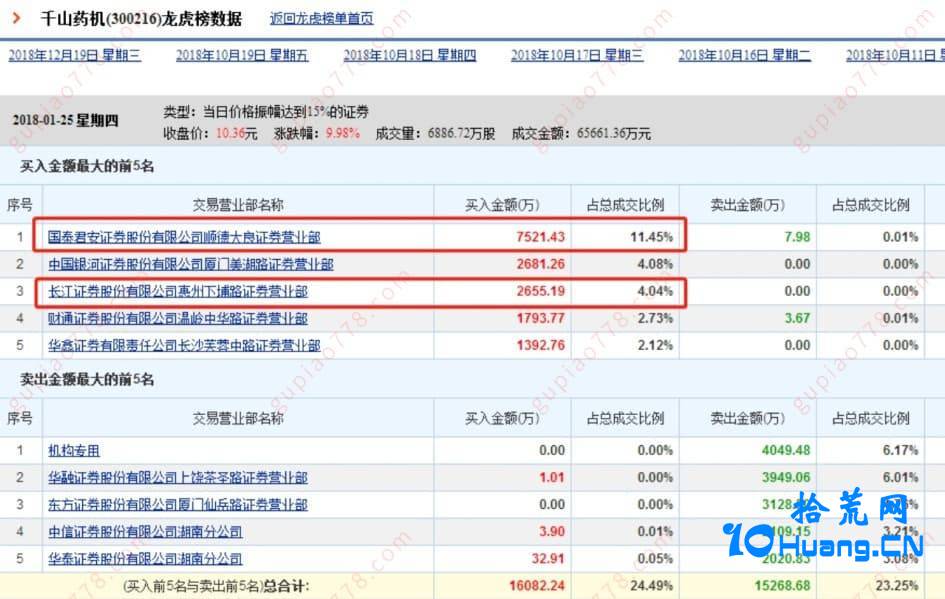Click the total buy amount 16082.24

[x=536, y=586]
